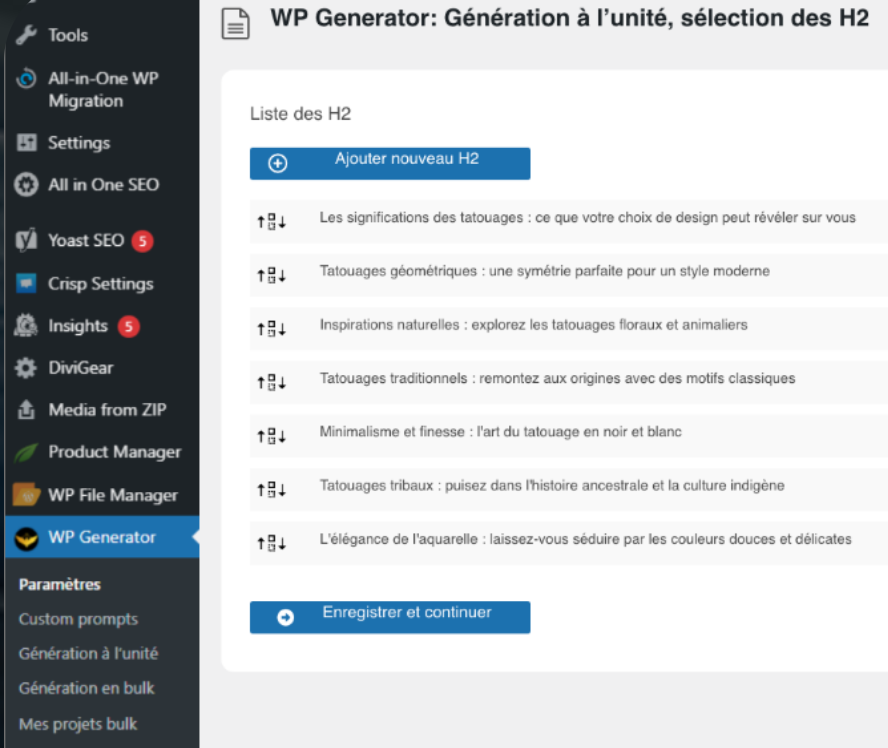
Task: Click the All in One SEO gear icon
Action: [26, 185]
